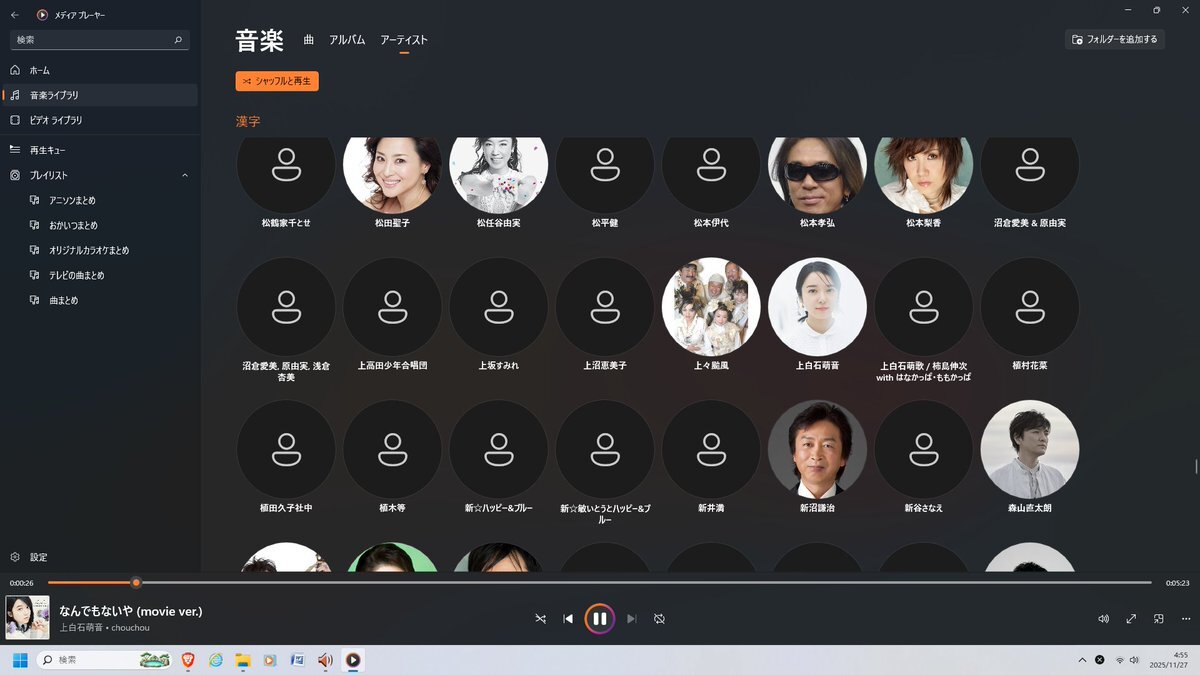Click フォルダーを追加する button

point(1115,40)
